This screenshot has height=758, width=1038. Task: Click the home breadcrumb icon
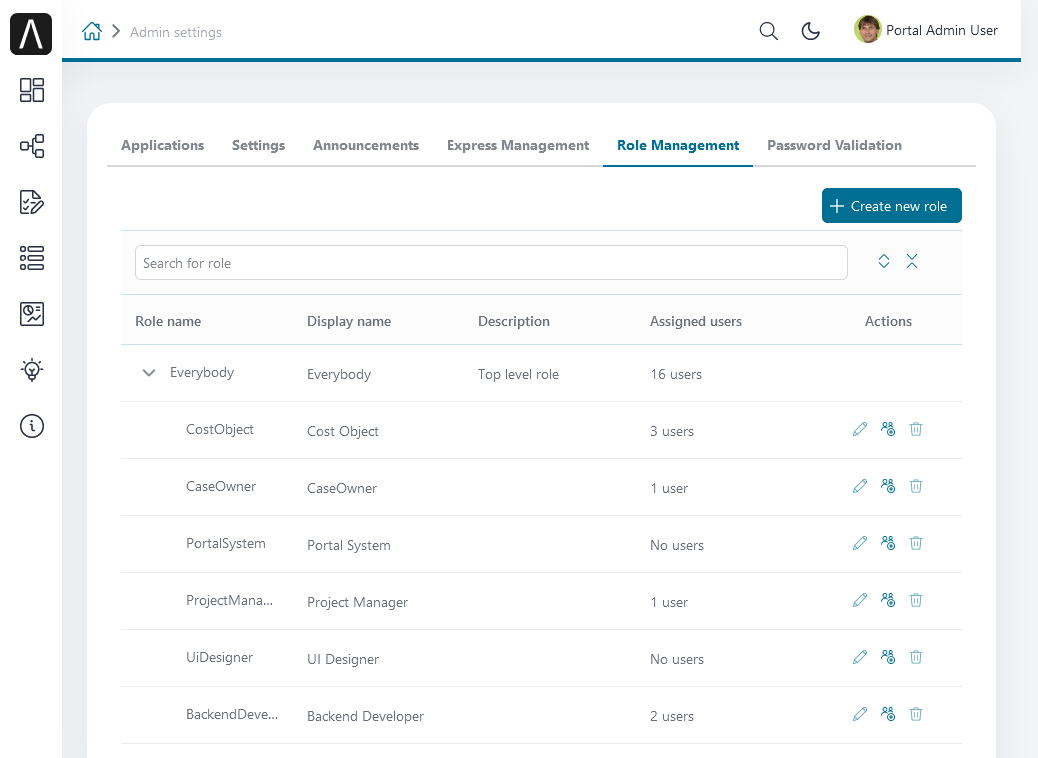point(92,31)
